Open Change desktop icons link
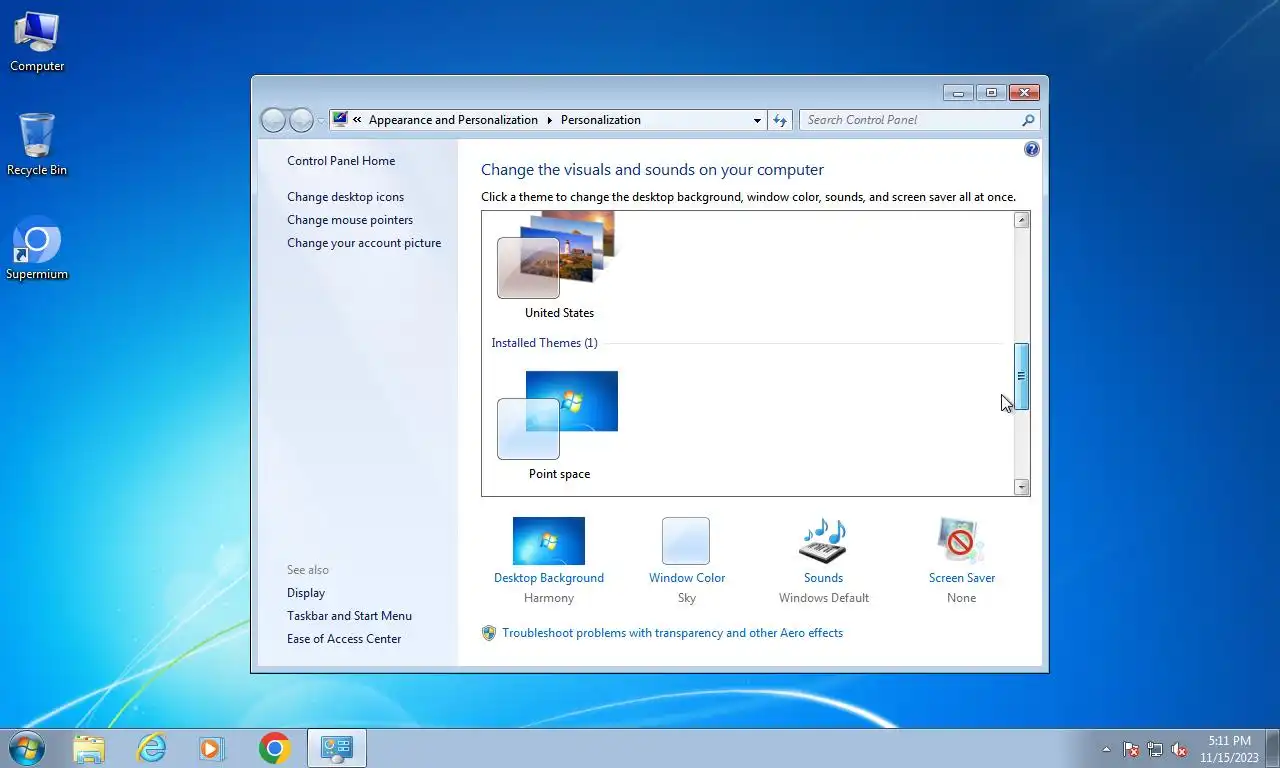Screen dimensions: 1280x768 click(x=346, y=197)
